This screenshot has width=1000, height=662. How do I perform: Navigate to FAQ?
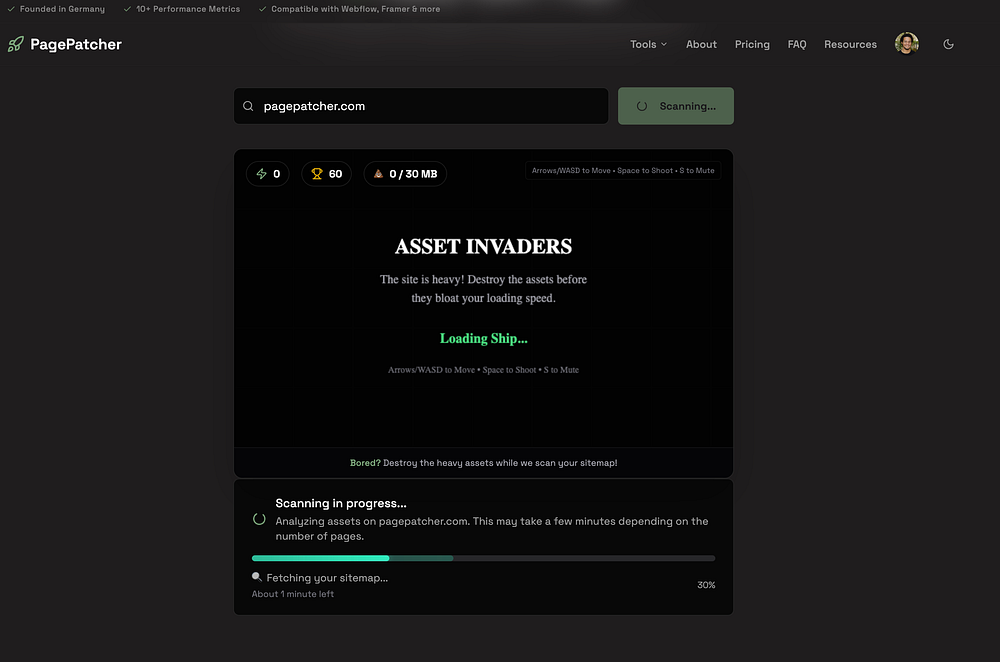[797, 44]
